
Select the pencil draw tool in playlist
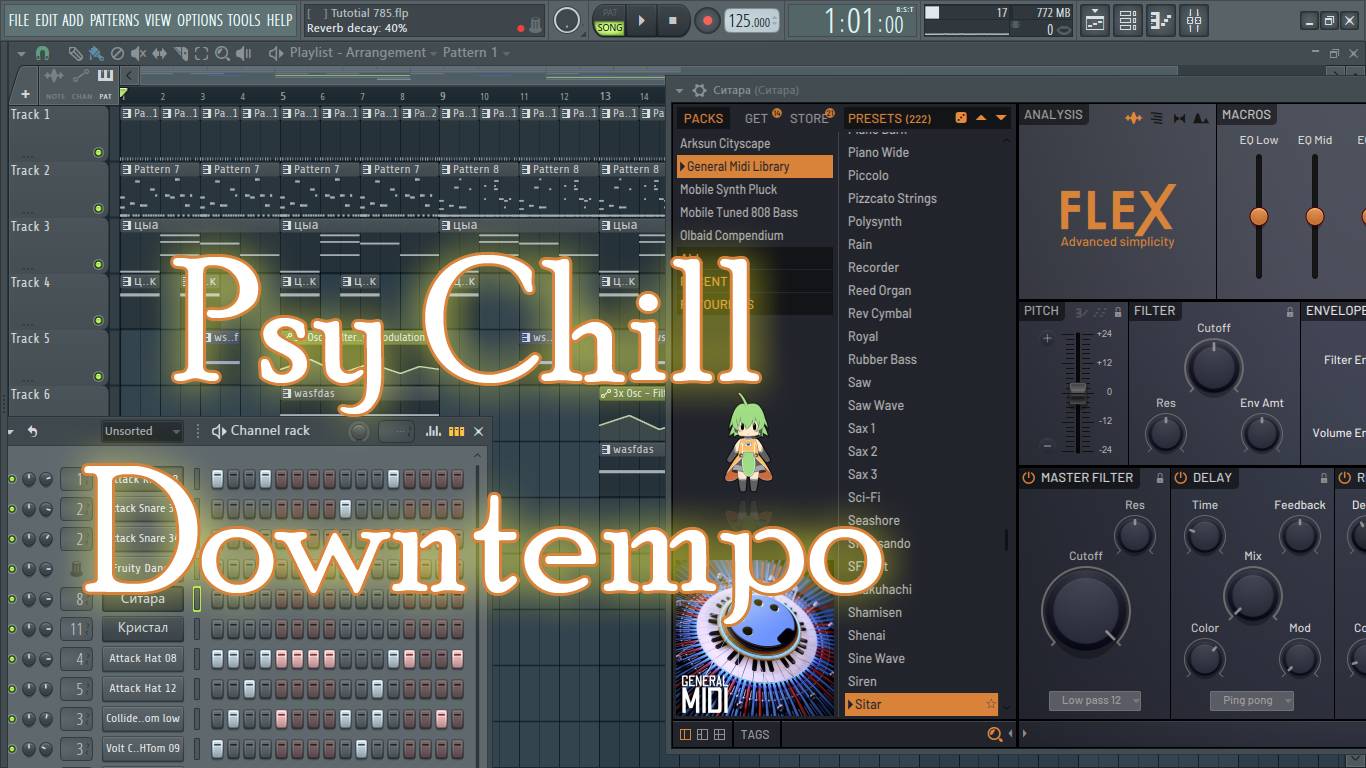coord(75,53)
